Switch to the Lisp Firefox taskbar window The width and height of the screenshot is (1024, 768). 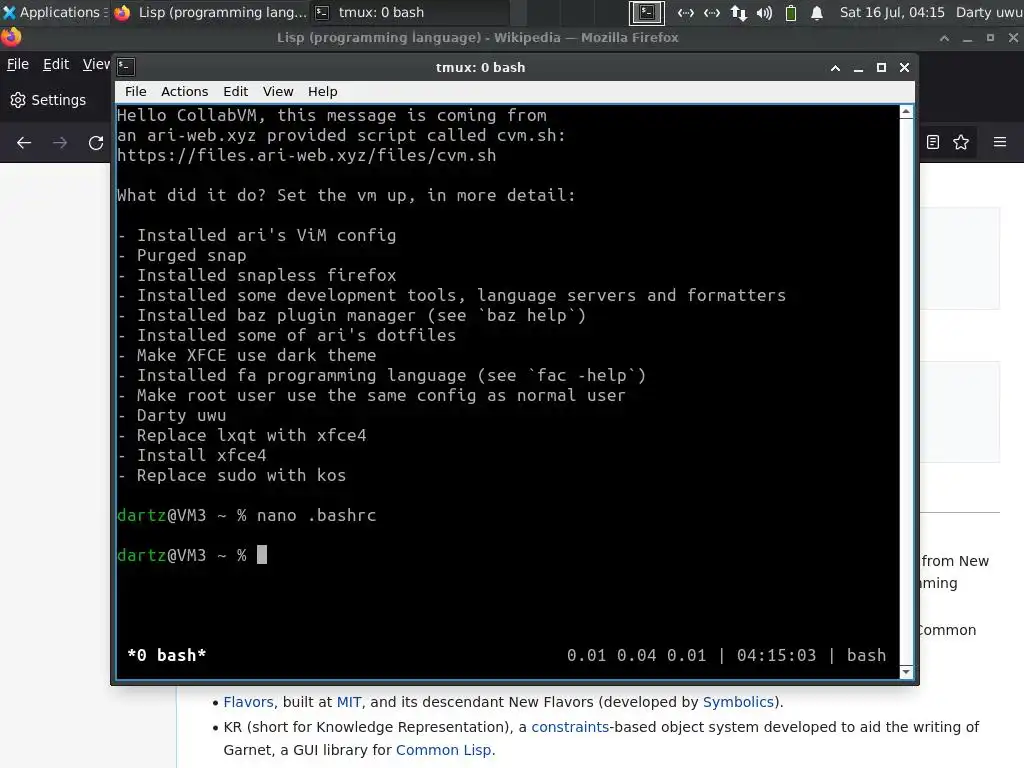(210, 12)
